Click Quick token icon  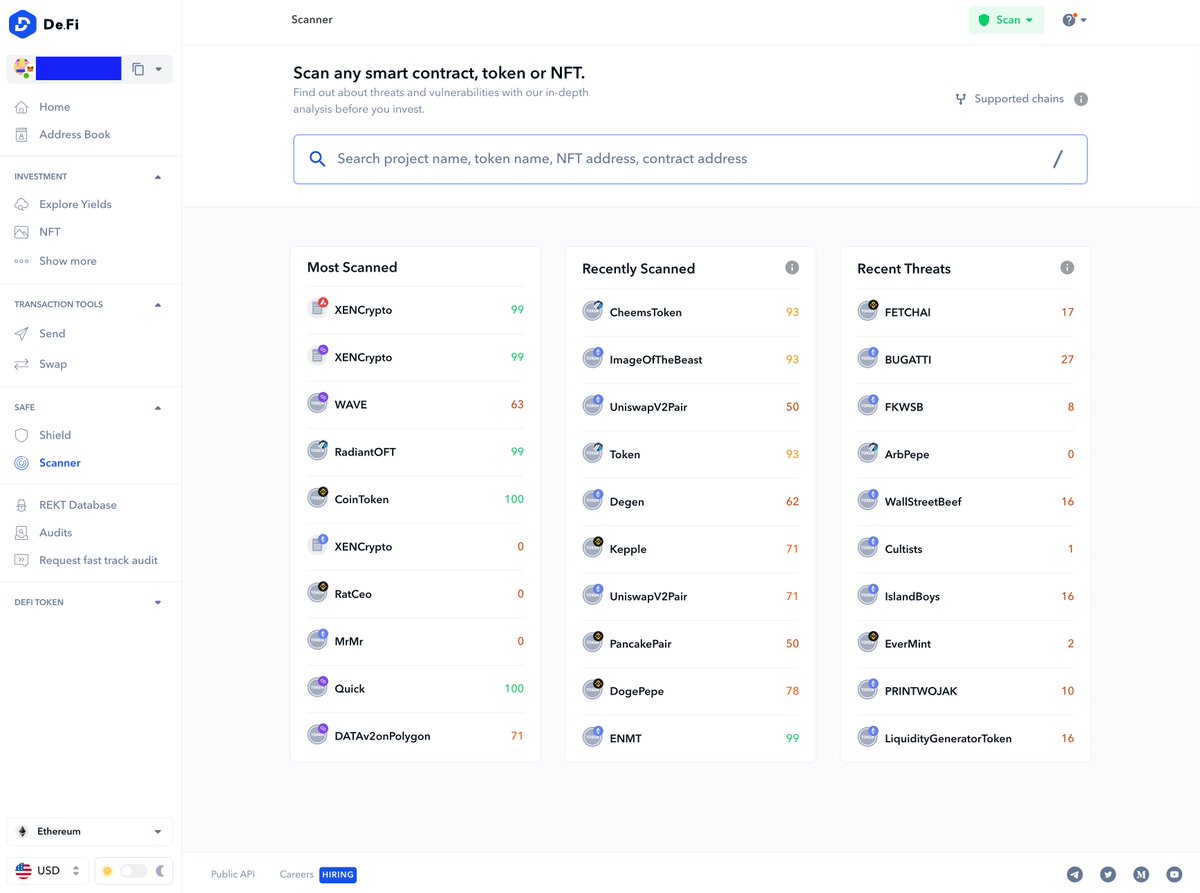coord(318,687)
